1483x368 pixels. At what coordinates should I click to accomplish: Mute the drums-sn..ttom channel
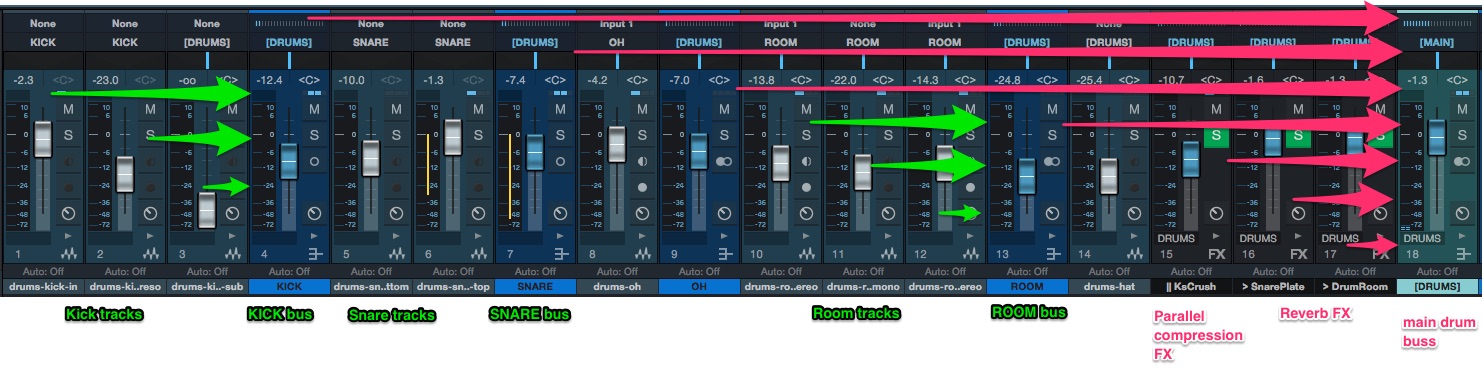pyautogui.click(x=396, y=109)
